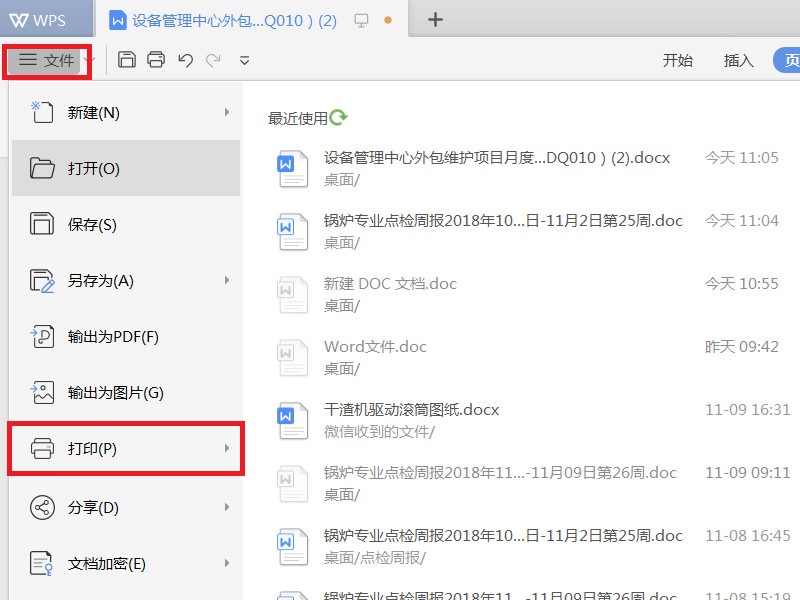Viewport: 800px width, 600px height.
Task: Click document icon of 干渣机驱动滚筒图纸.docx
Action: 292,420
